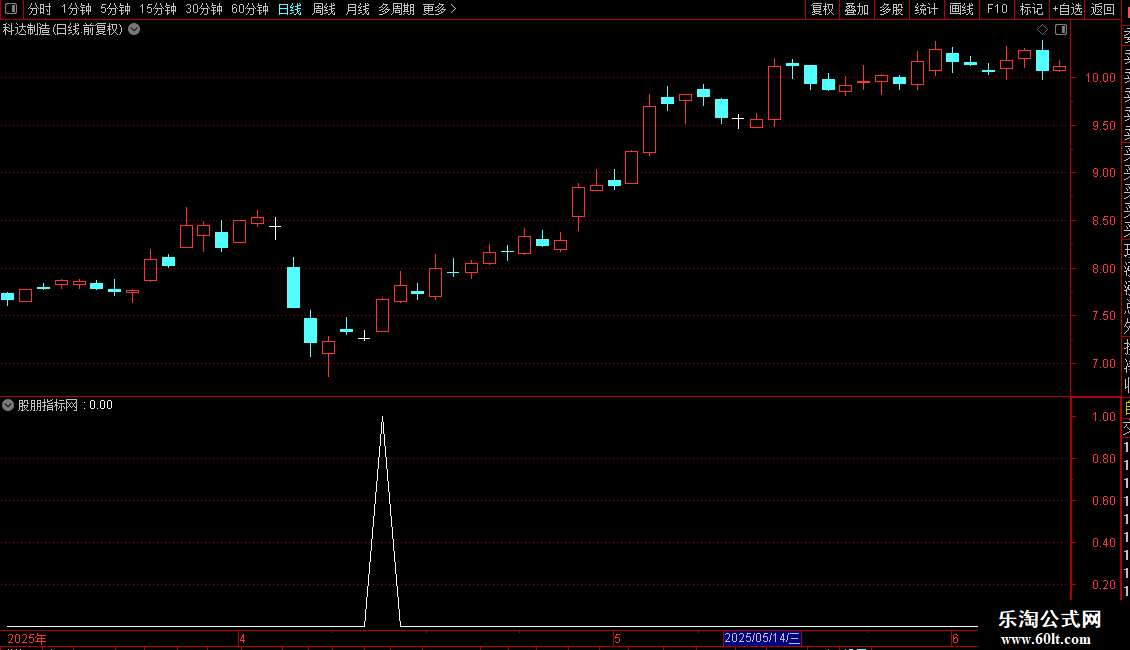Add stock with +自选 button
Screen dimensions: 1130x650
point(1067,9)
